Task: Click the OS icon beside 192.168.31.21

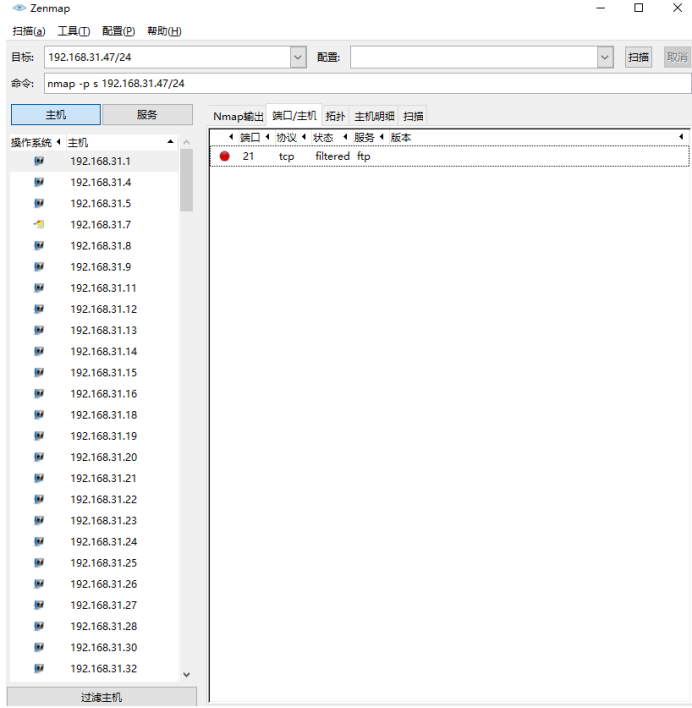Action: point(39,478)
